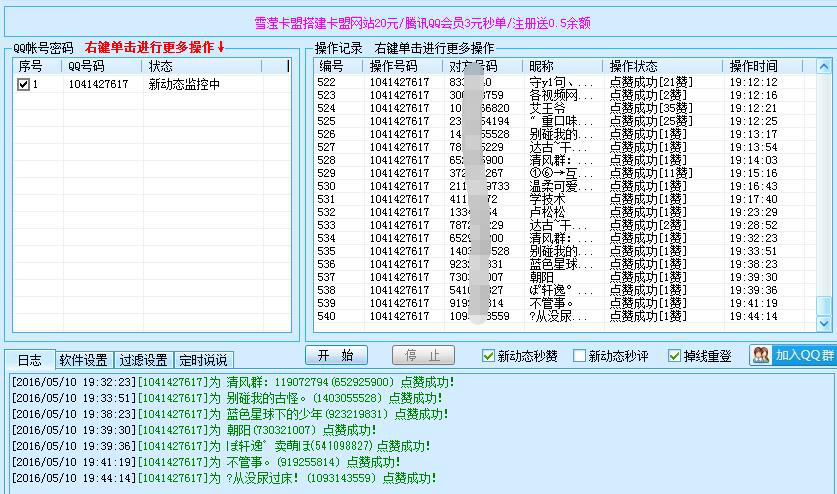Select record row 535

[x=565, y=251]
